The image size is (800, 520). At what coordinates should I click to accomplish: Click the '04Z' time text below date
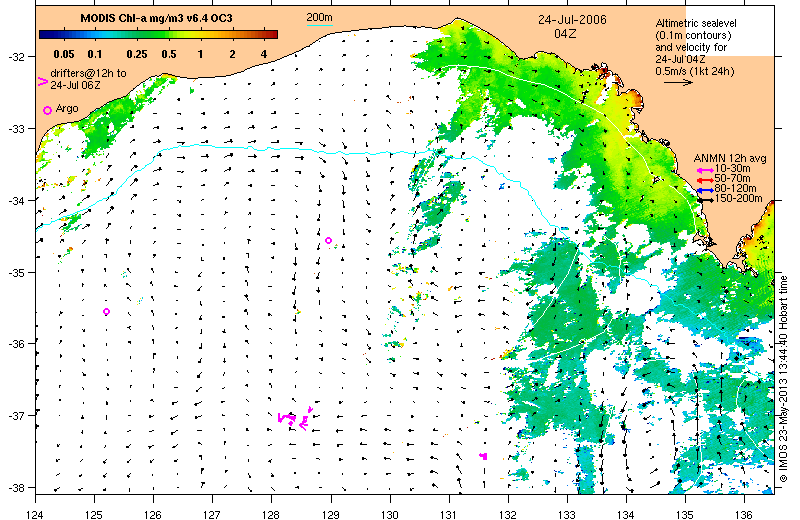coord(565,34)
